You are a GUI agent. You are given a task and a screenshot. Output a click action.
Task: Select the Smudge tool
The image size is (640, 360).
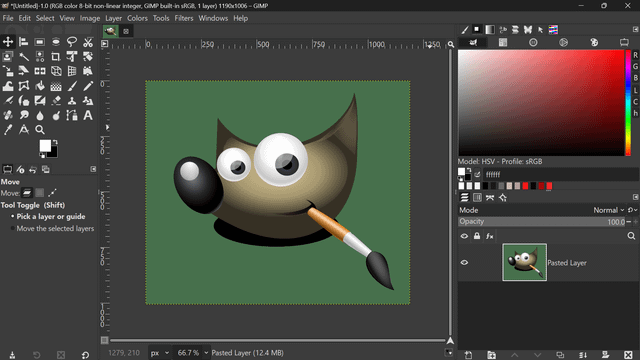click(x=24, y=115)
